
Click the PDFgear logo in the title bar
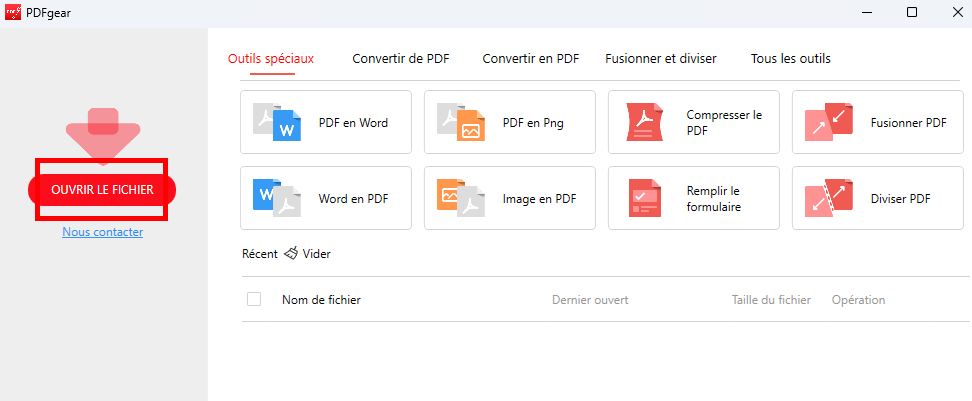click(12, 12)
